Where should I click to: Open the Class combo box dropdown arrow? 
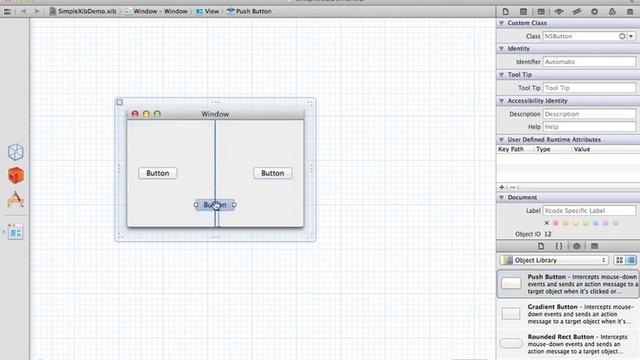(x=631, y=36)
